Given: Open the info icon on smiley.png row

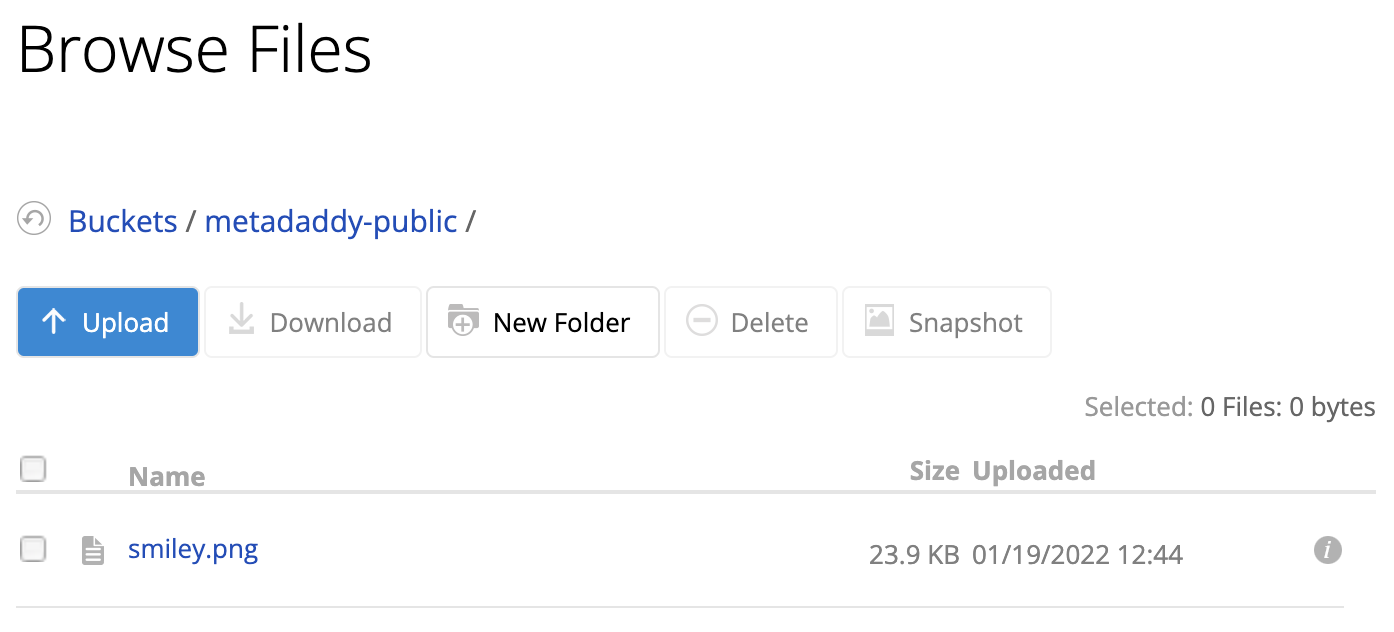Looking at the screenshot, I should pyautogui.click(x=1327, y=549).
